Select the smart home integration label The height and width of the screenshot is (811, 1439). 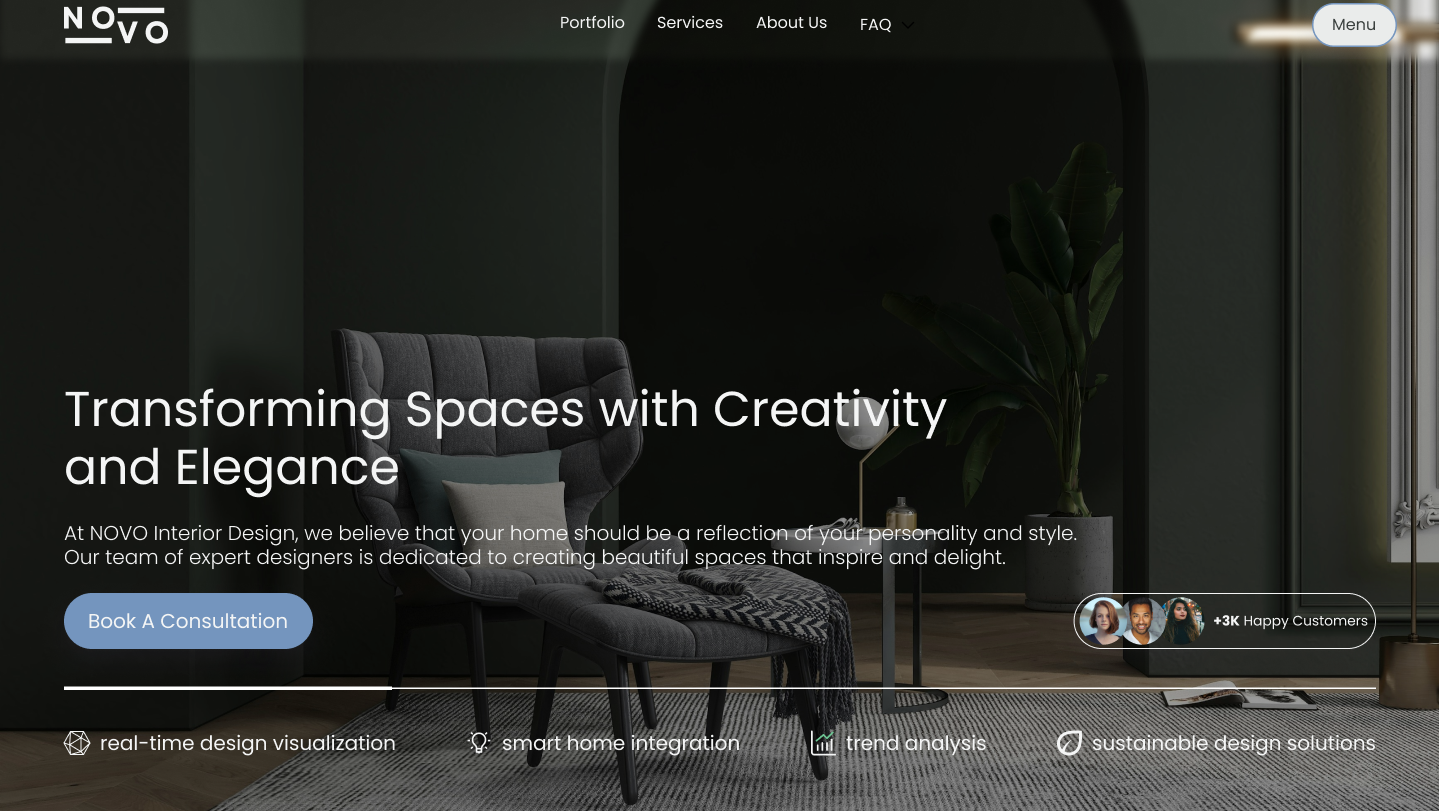(x=621, y=743)
